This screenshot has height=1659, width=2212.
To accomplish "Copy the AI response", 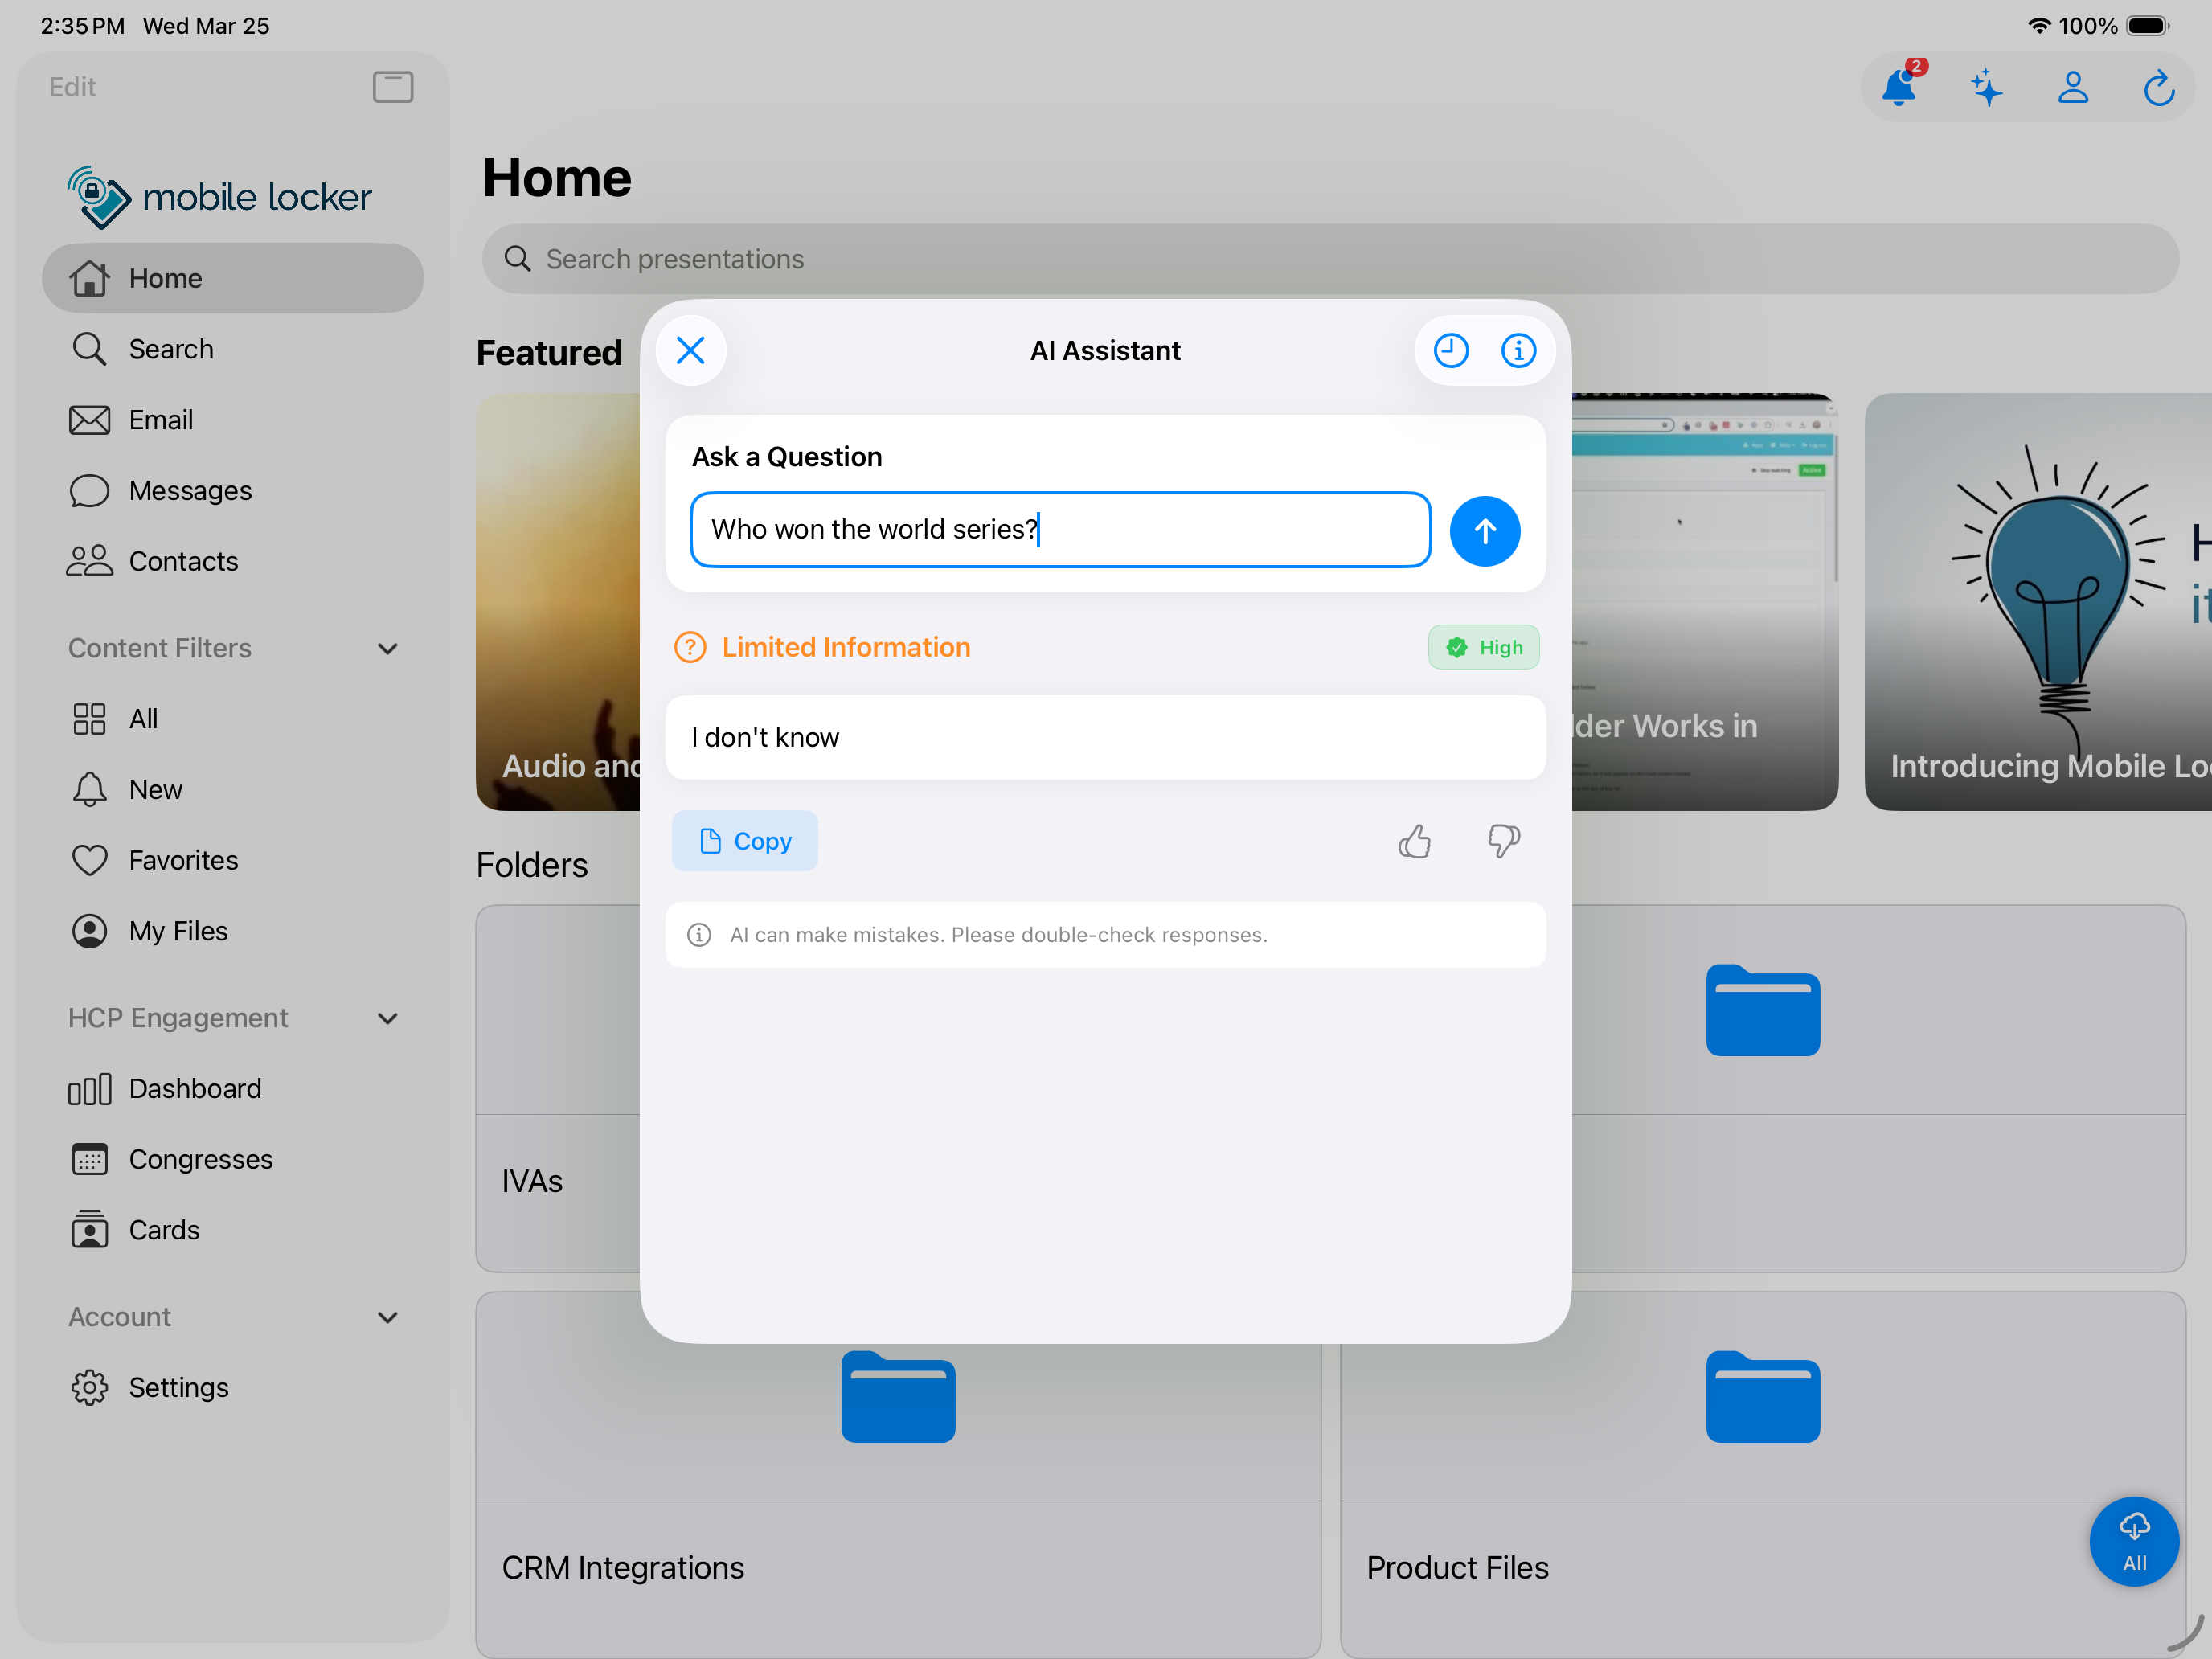I will point(745,841).
